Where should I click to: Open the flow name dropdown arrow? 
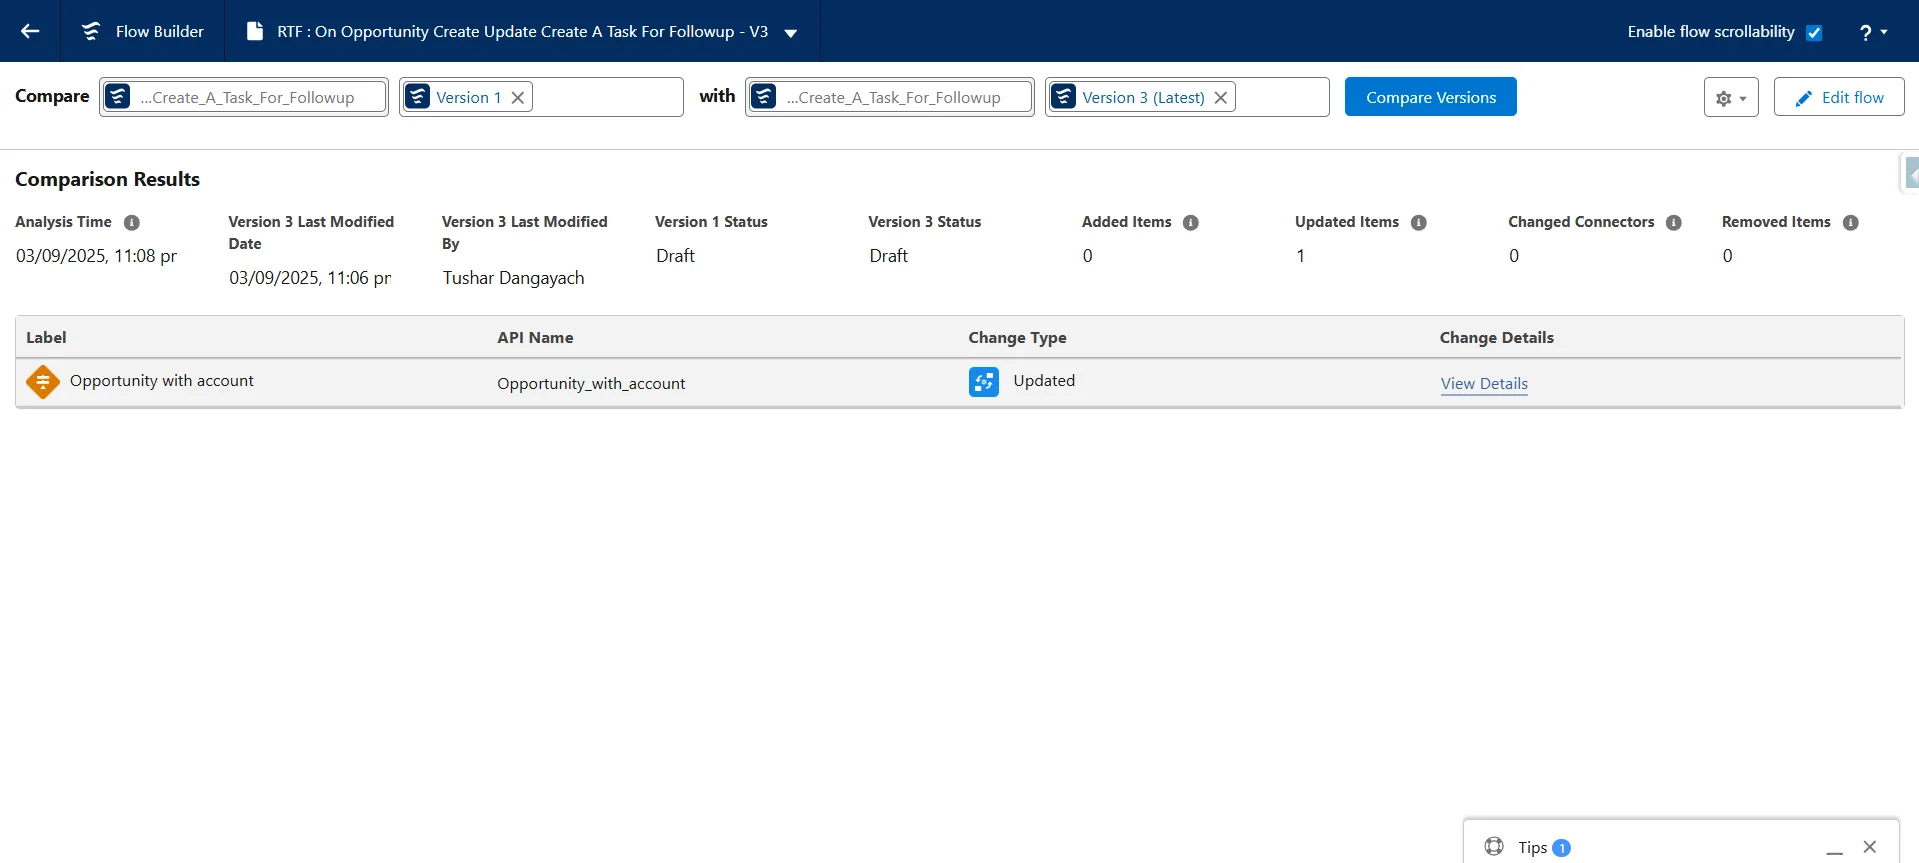(791, 33)
